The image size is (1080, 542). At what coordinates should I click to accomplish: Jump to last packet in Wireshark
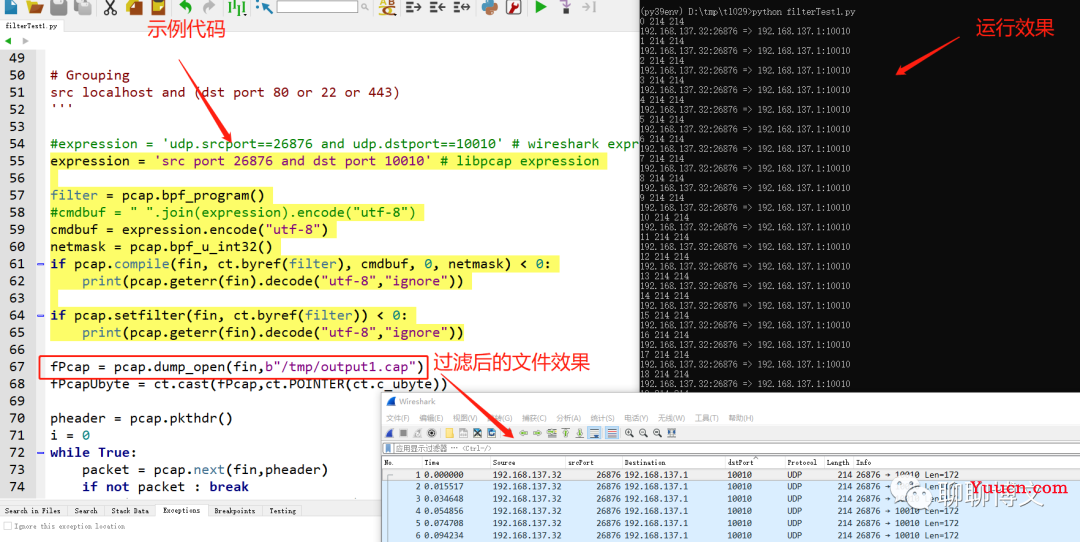pyautogui.click(x=579, y=433)
